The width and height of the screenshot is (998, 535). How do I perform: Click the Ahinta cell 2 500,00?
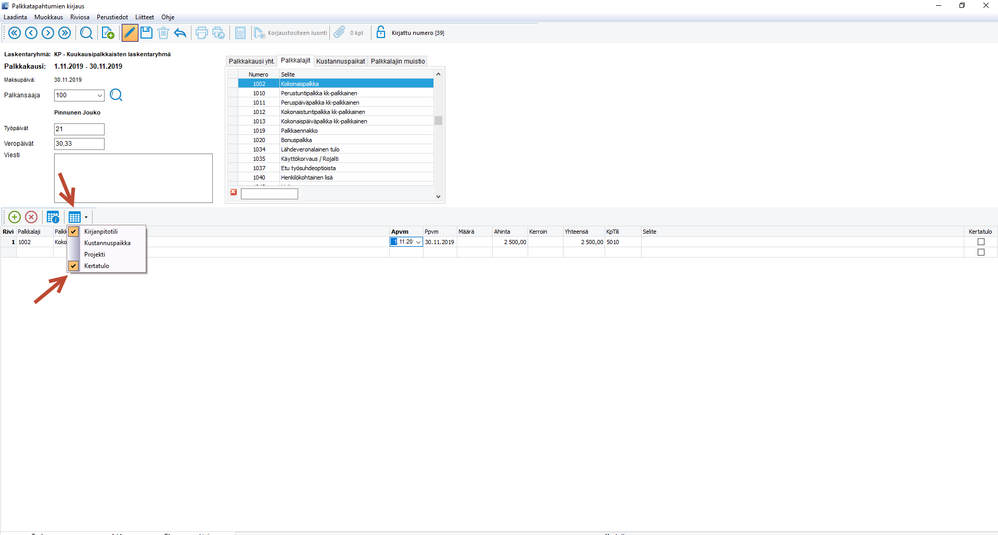click(510, 242)
